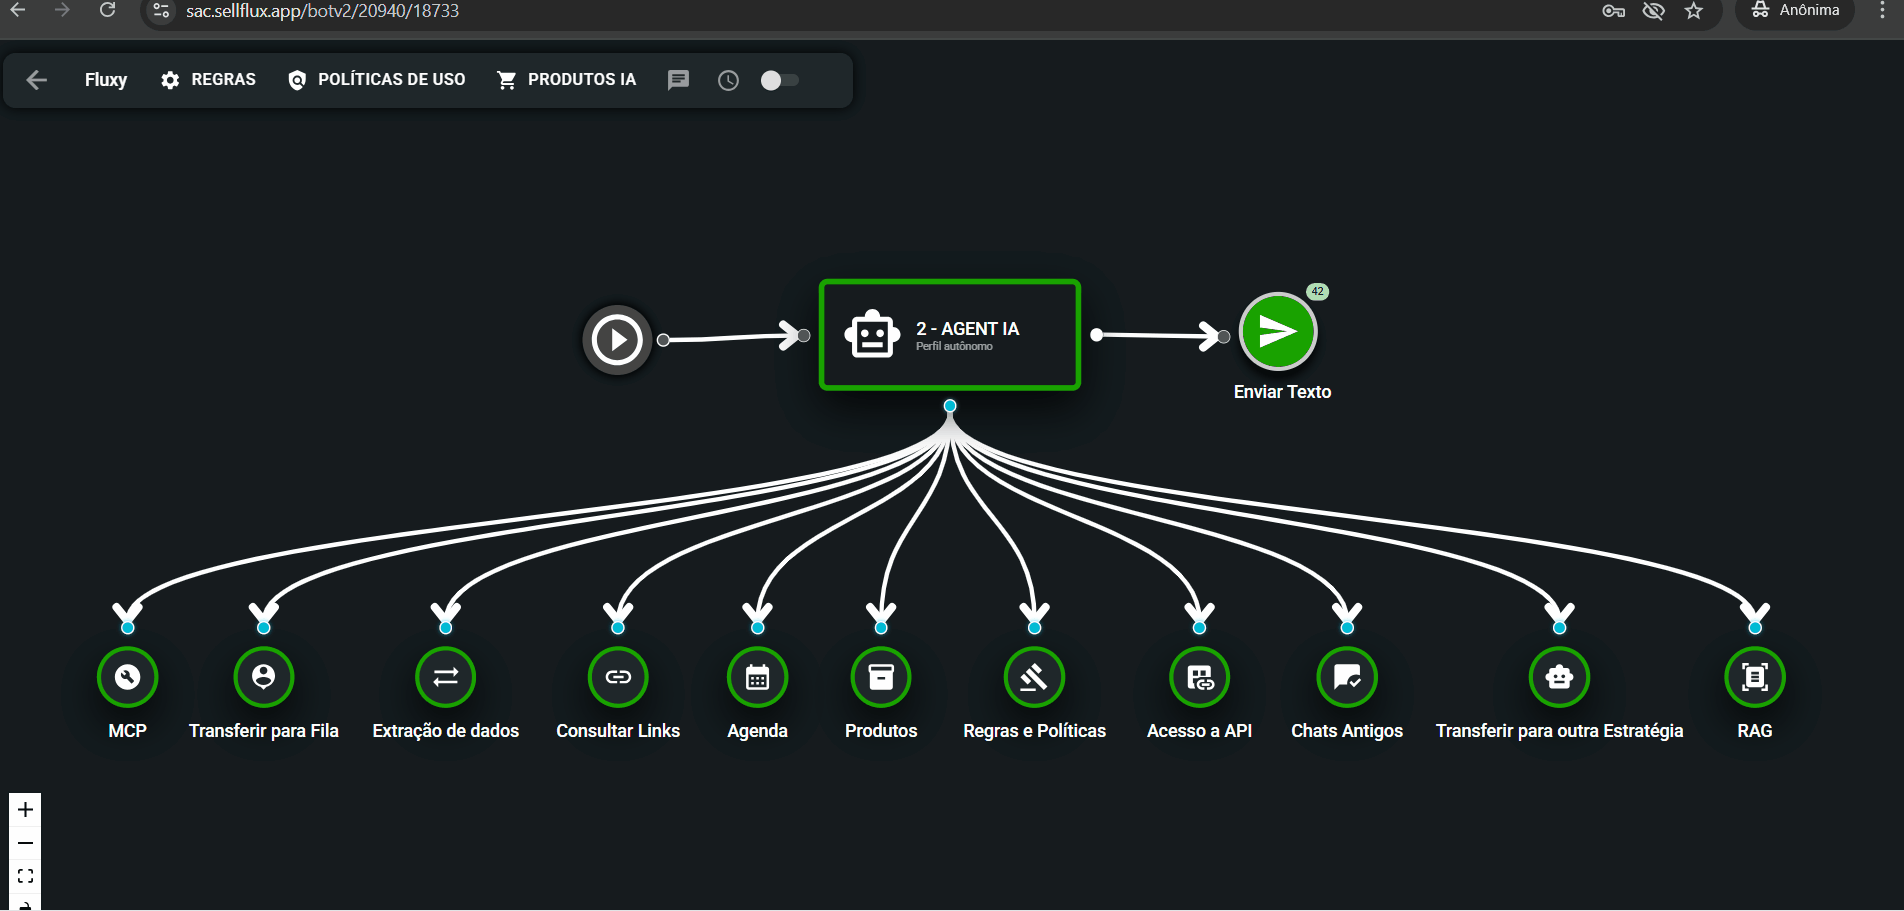Reload the browser page
This screenshot has width=1904, height=911.
[107, 11]
